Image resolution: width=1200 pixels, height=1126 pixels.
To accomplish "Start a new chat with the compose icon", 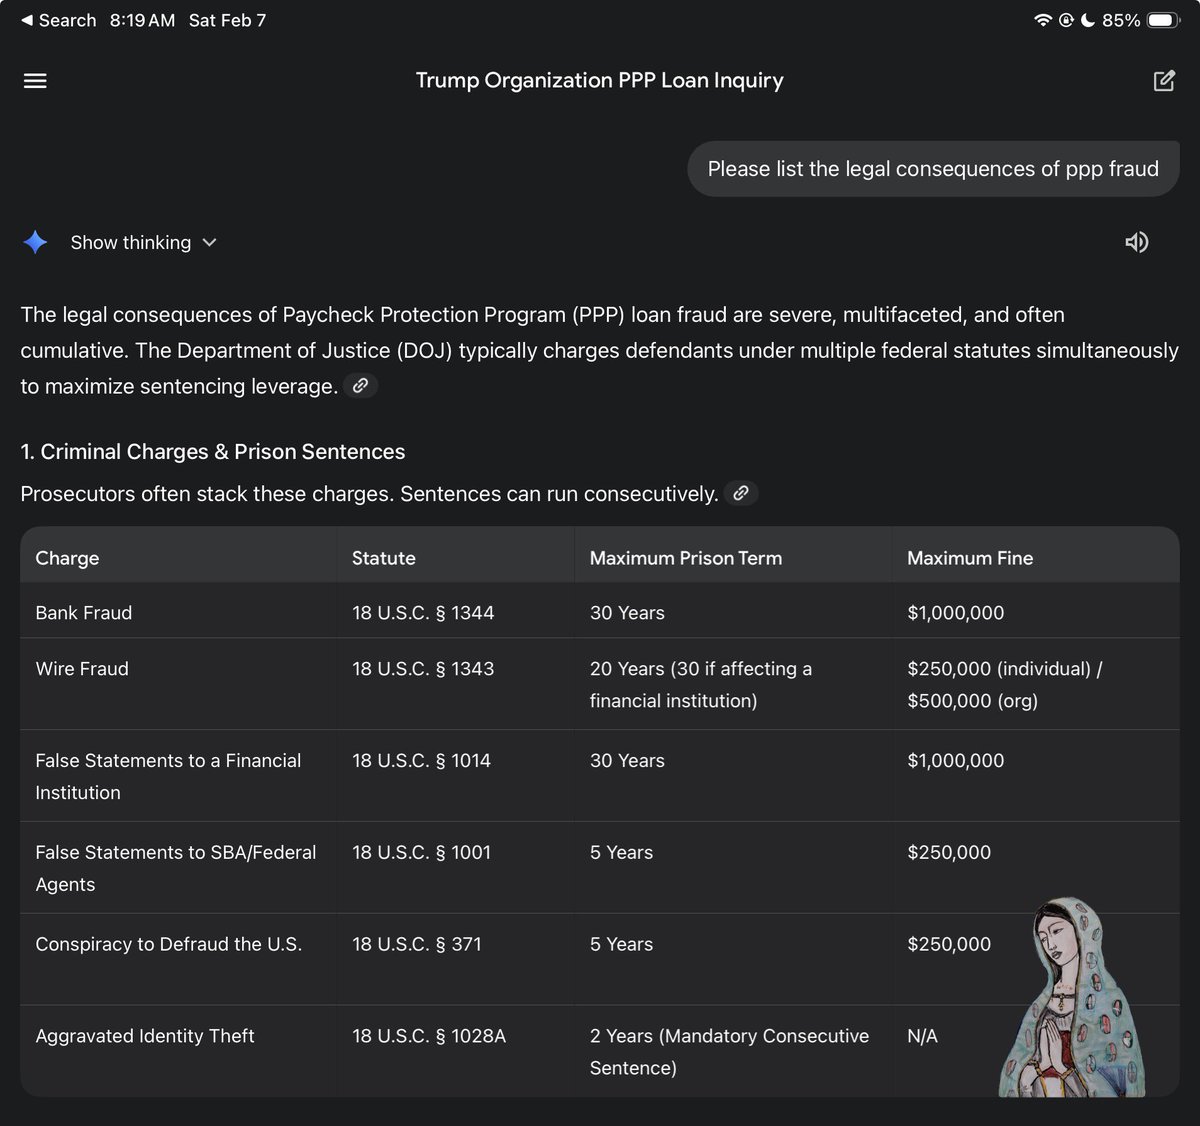I will [x=1164, y=81].
